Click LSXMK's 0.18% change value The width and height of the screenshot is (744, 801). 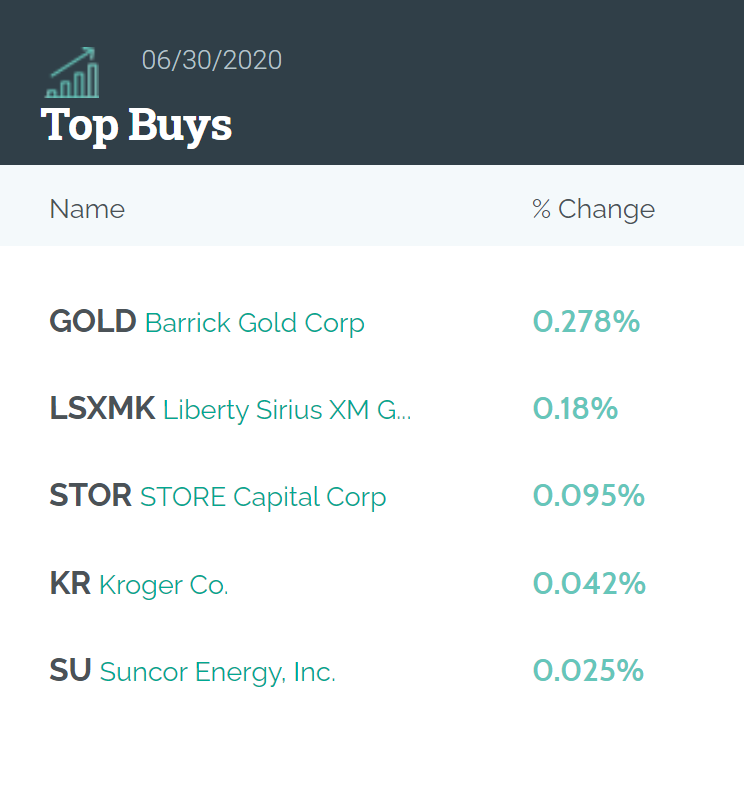coord(575,409)
